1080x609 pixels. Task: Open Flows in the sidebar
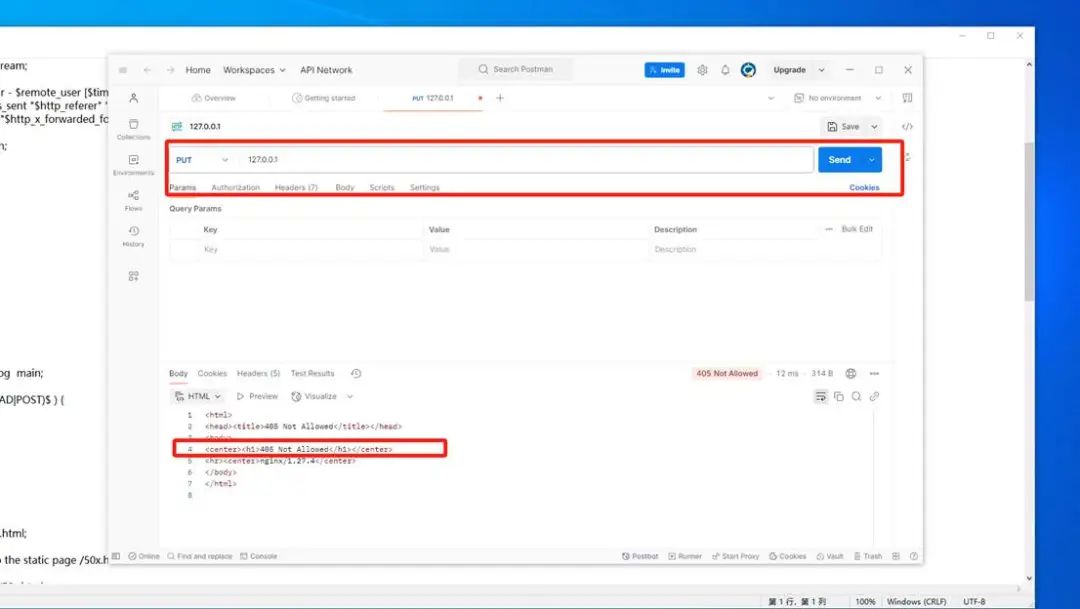tap(134, 200)
